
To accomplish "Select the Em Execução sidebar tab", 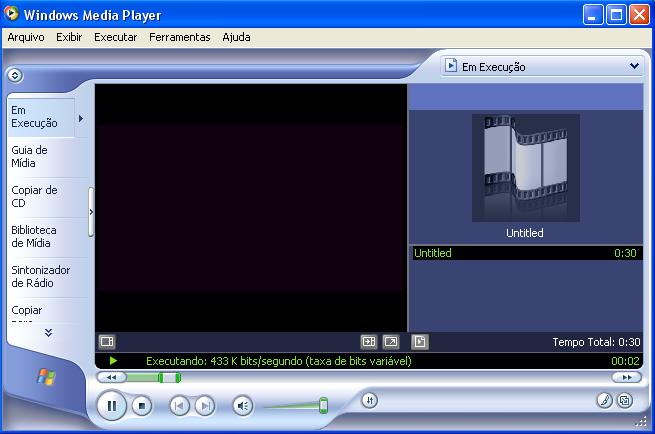I will (x=41, y=117).
